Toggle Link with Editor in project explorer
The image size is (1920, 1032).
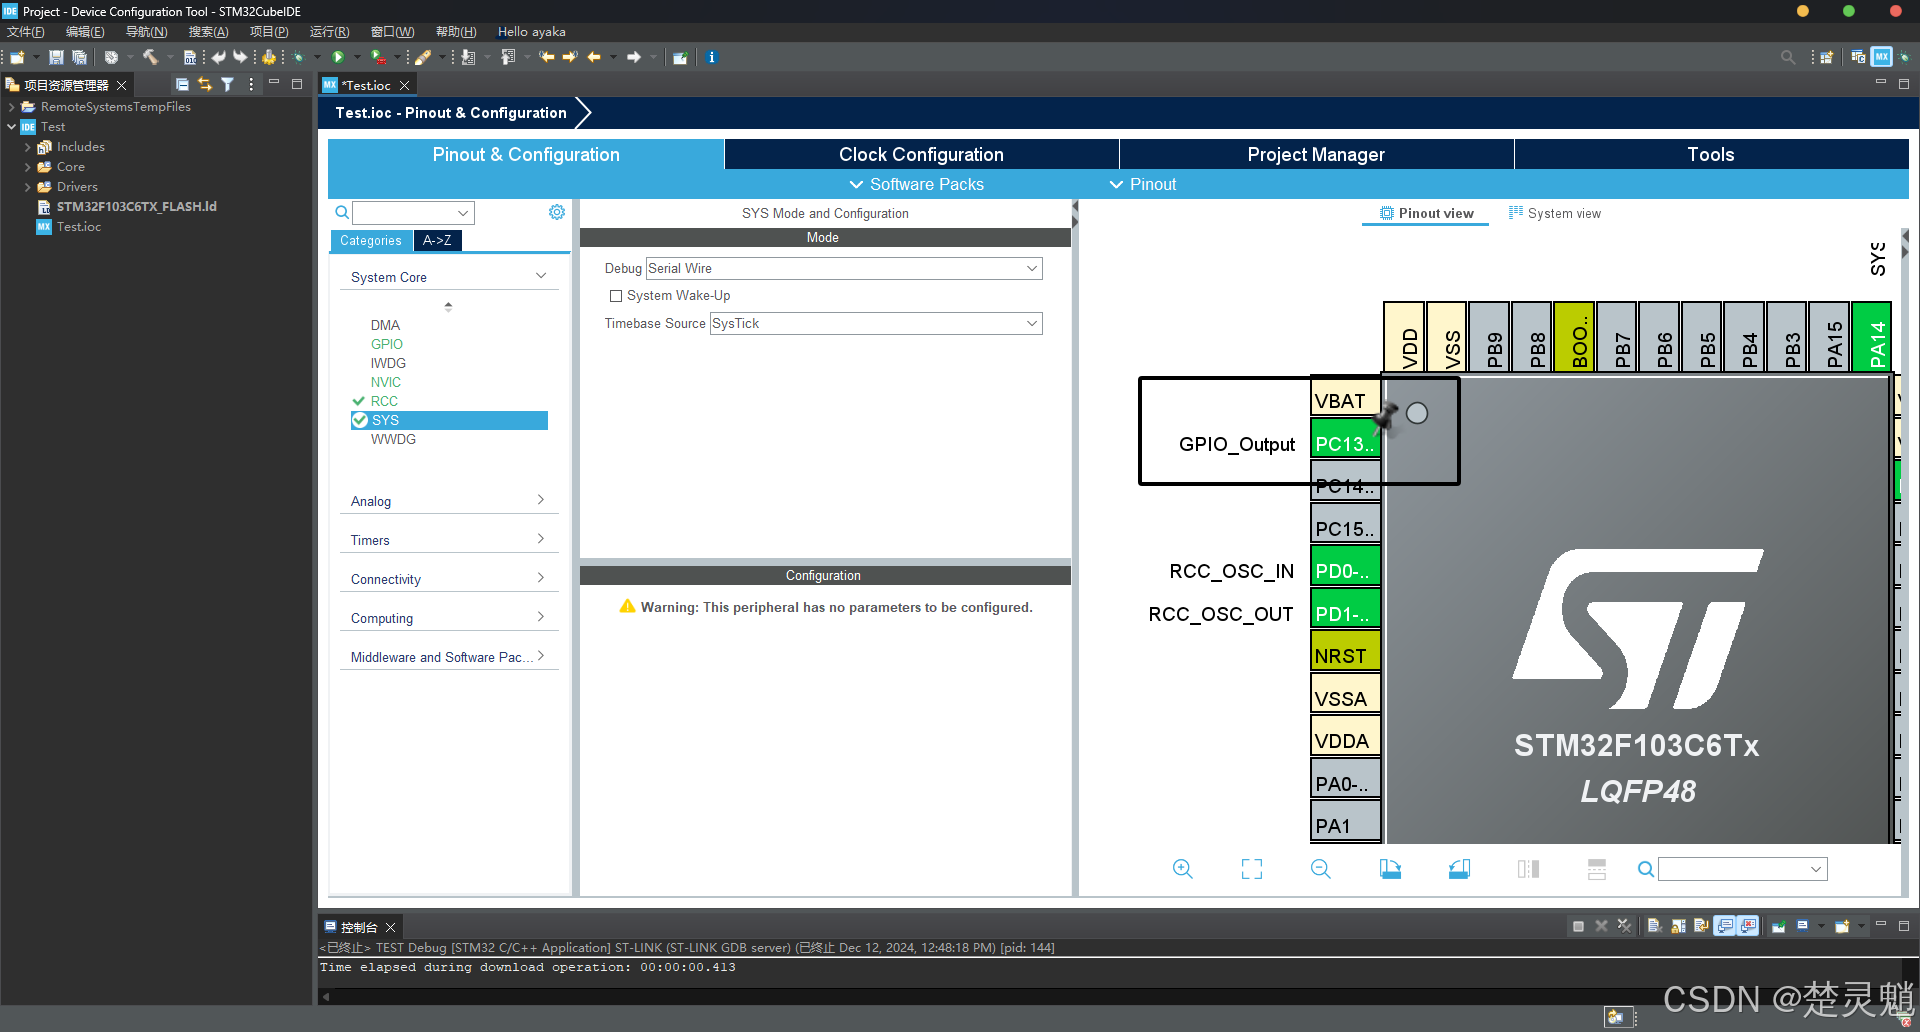click(205, 85)
